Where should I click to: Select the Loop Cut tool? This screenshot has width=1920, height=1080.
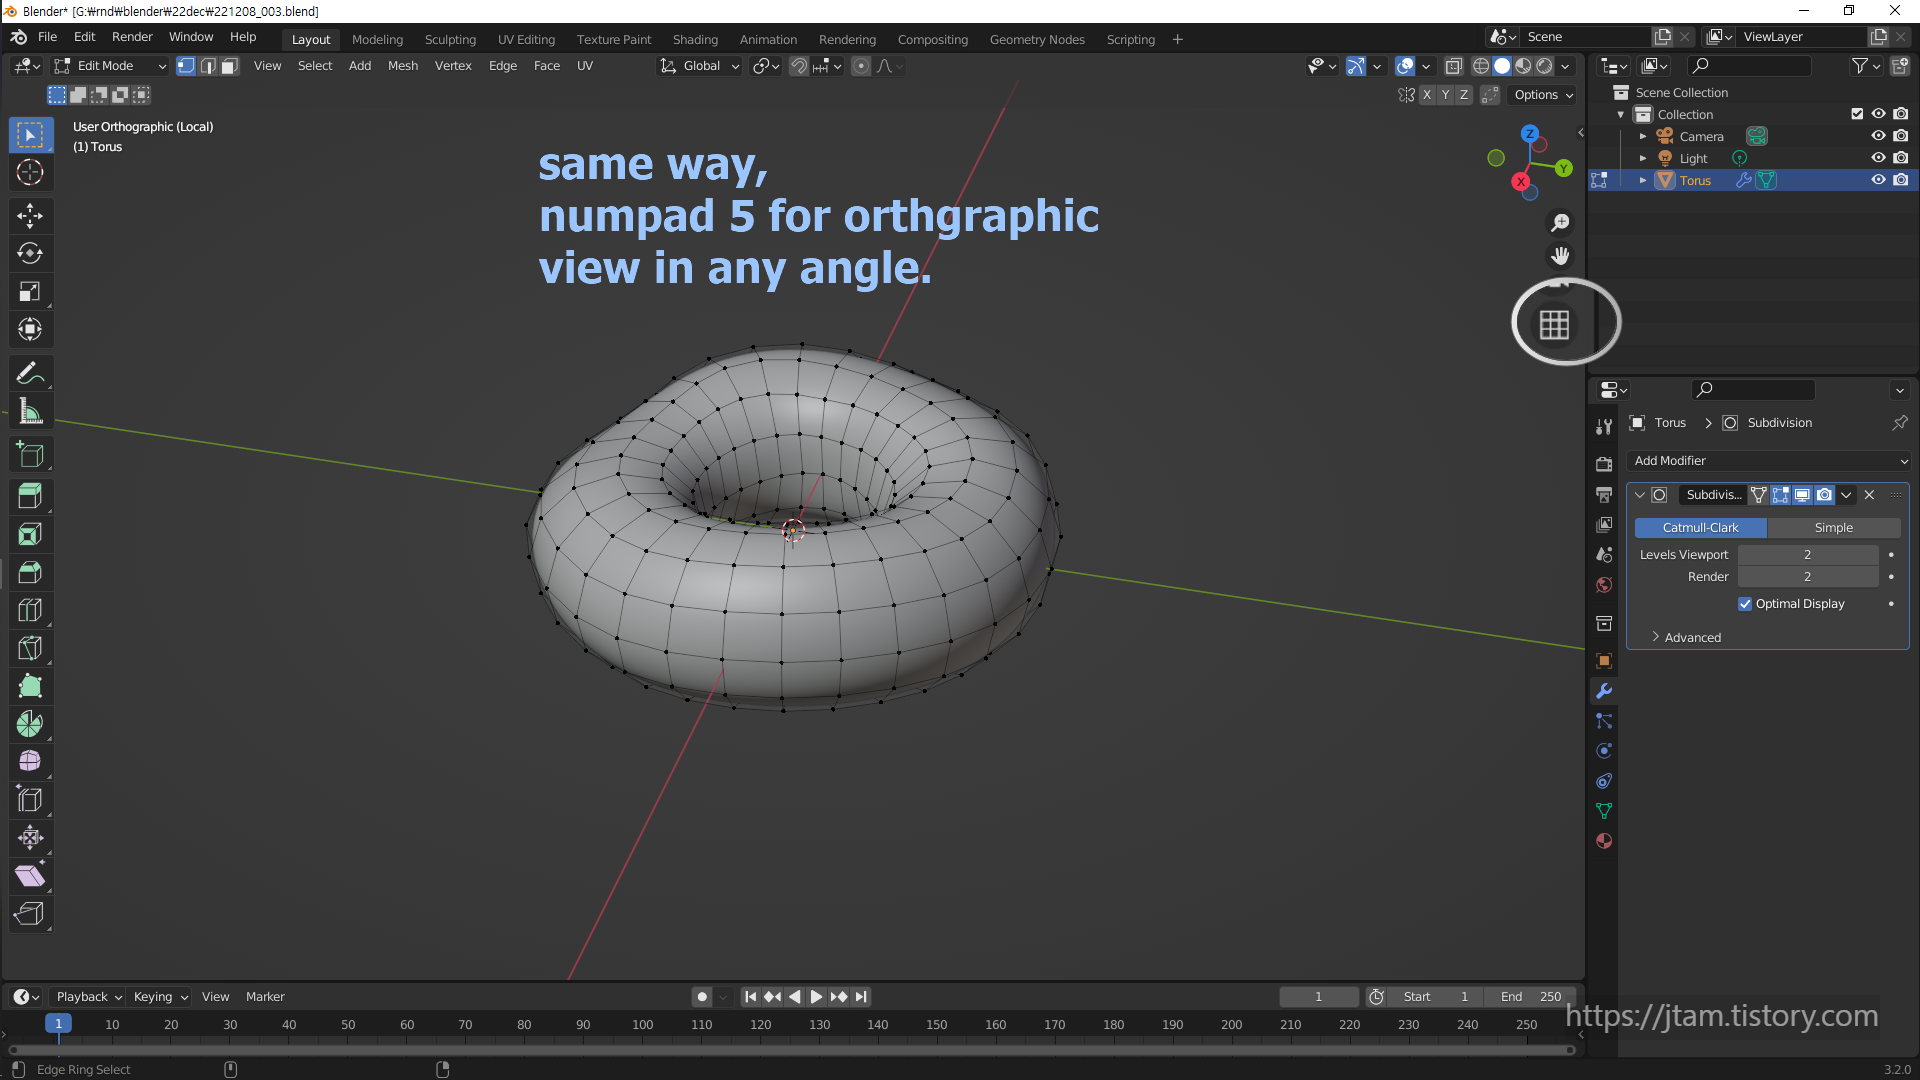click(x=30, y=610)
